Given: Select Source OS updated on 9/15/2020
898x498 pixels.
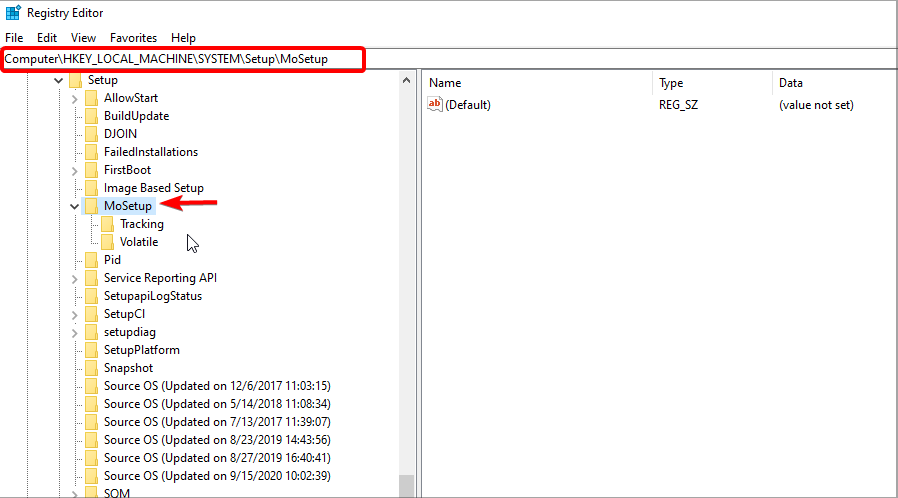Looking at the screenshot, I should point(217,476).
